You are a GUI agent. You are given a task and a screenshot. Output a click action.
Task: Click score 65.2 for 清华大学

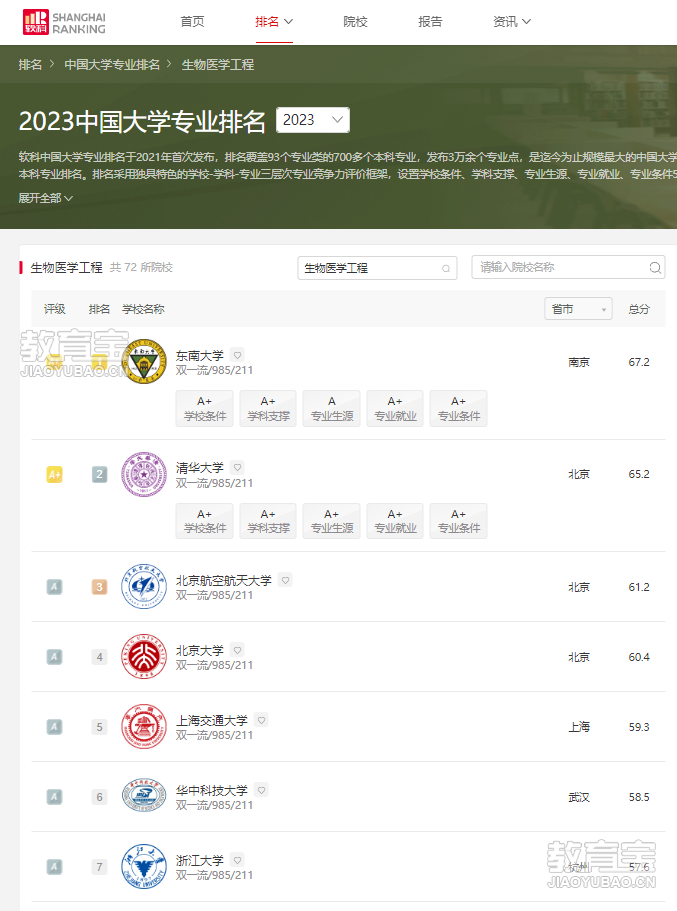(639, 474)
